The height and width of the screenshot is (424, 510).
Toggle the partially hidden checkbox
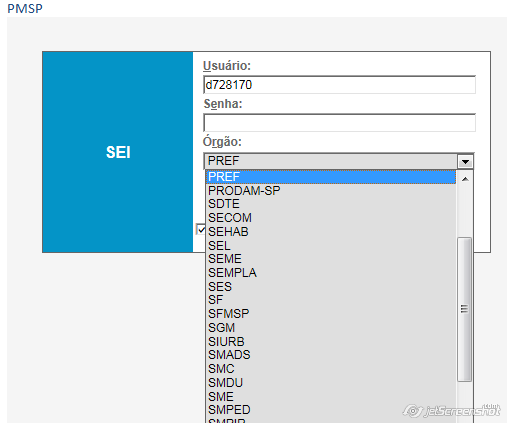(x=200, y=229)
